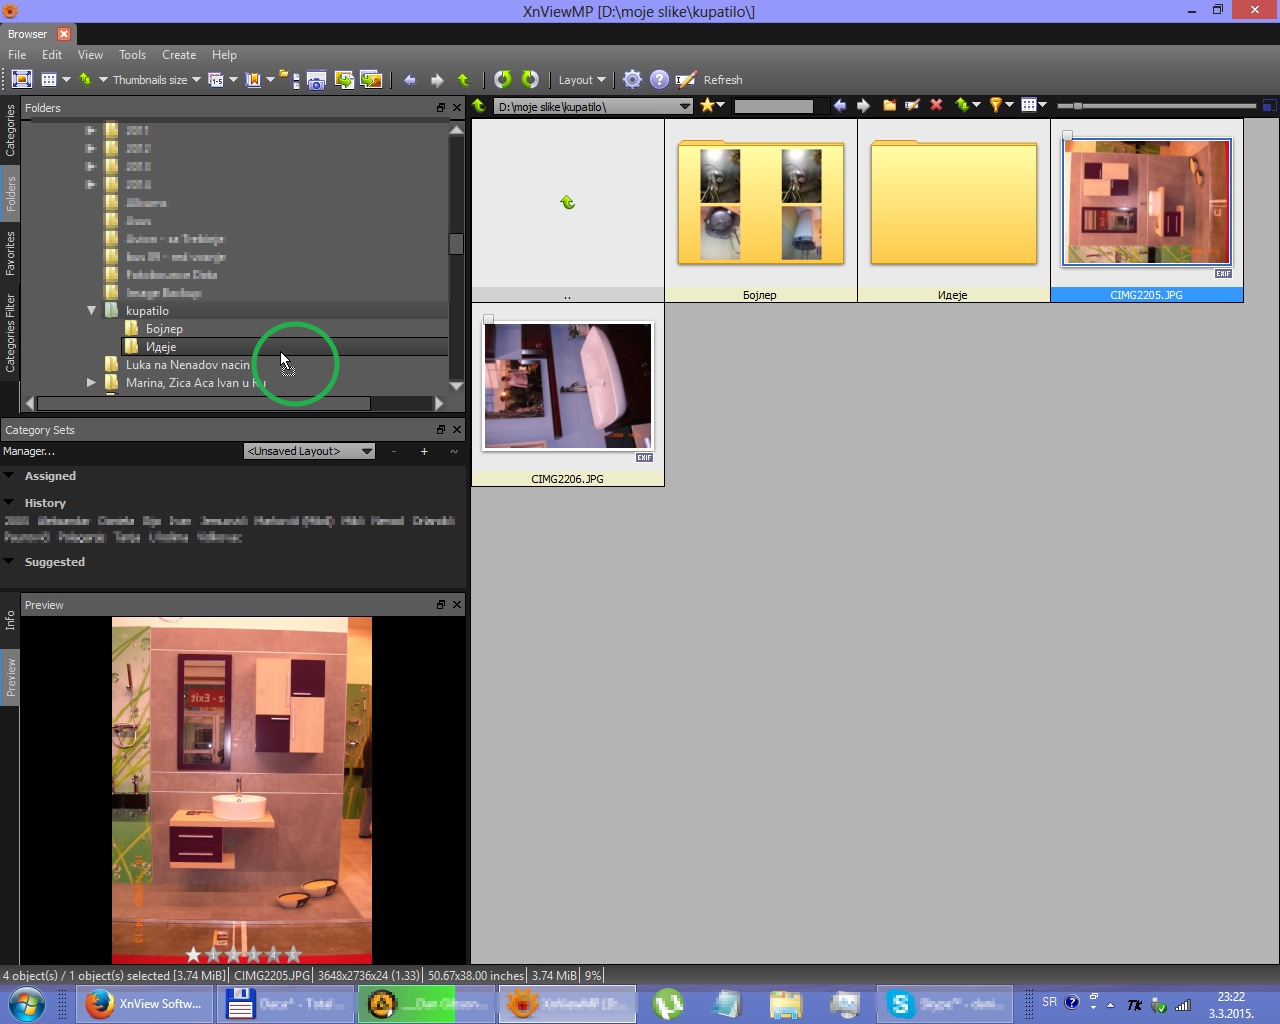Click the fullscreen view icon in toolbar

[x=22, y=79]
